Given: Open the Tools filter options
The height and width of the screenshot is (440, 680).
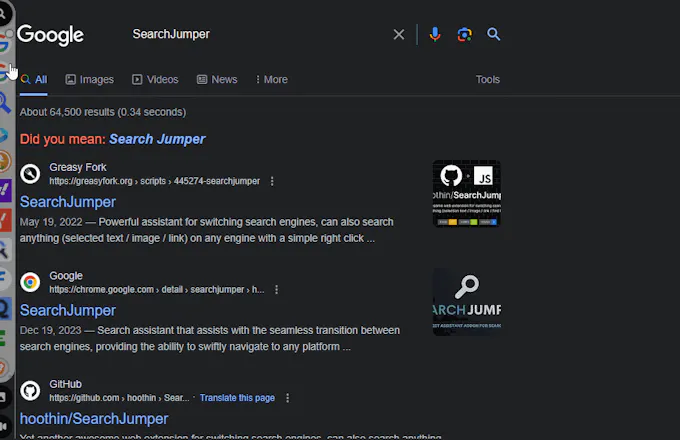Looking at the screenshot, I should (488, 80).
